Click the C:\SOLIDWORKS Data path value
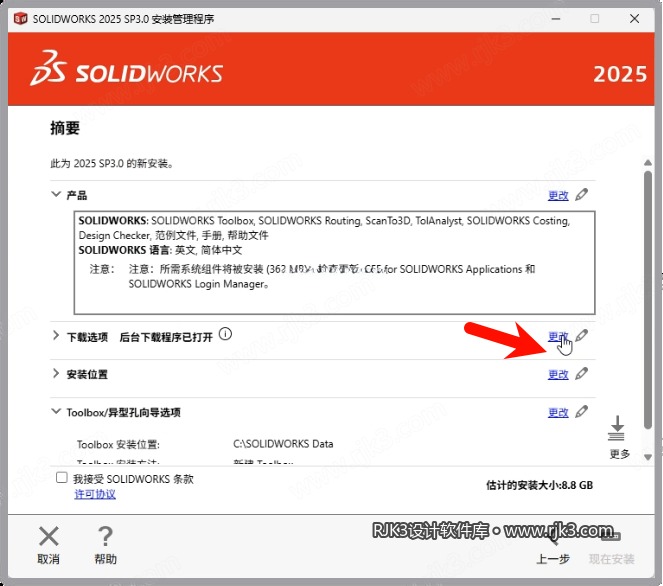Screen dimensions: 663x586 click(283, 444)
